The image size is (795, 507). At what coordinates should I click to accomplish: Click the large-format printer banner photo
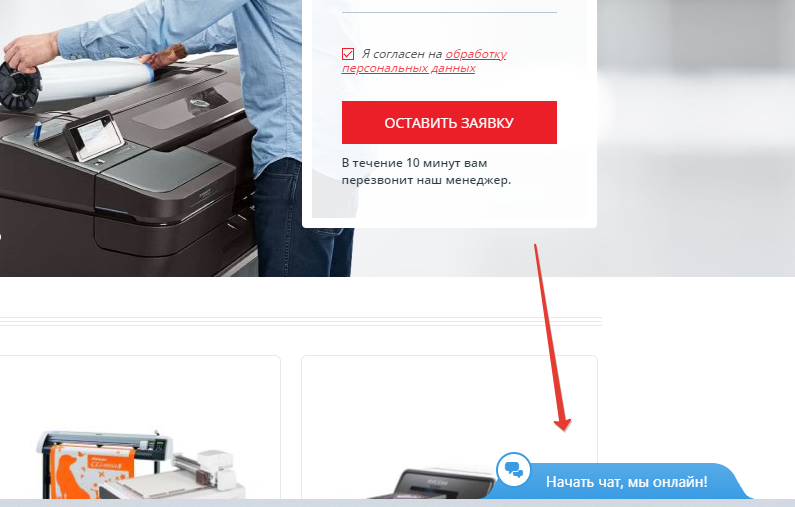click(x=151, y=138)
